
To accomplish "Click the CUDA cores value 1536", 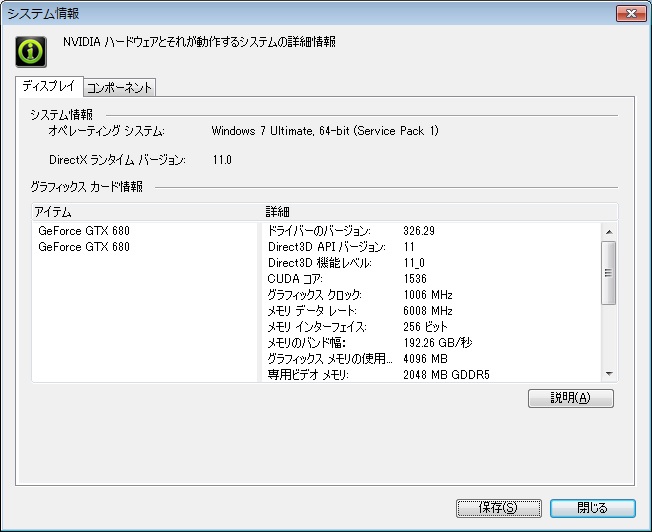I will (x=415, y=279).
